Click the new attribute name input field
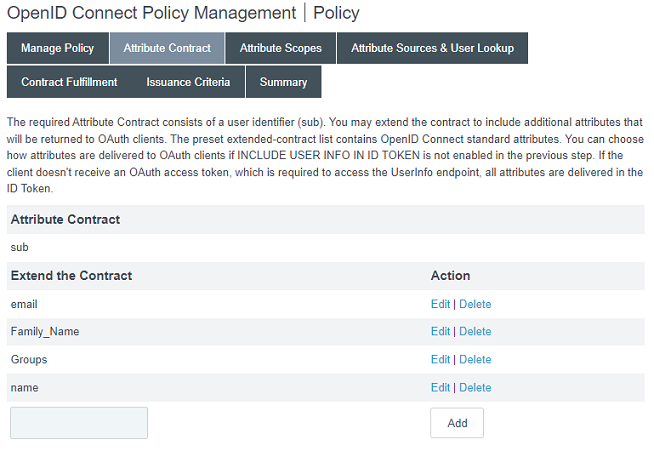Viewport: 654px width, 451px height. tap(79, 423)
